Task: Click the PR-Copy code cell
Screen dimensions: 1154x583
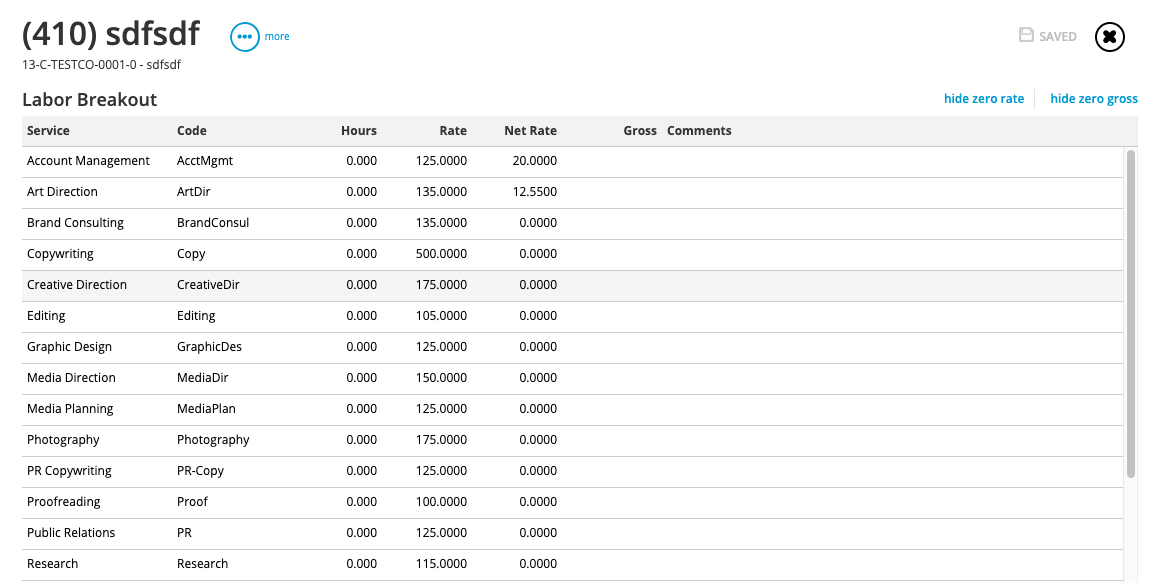Action: (200, 470)
